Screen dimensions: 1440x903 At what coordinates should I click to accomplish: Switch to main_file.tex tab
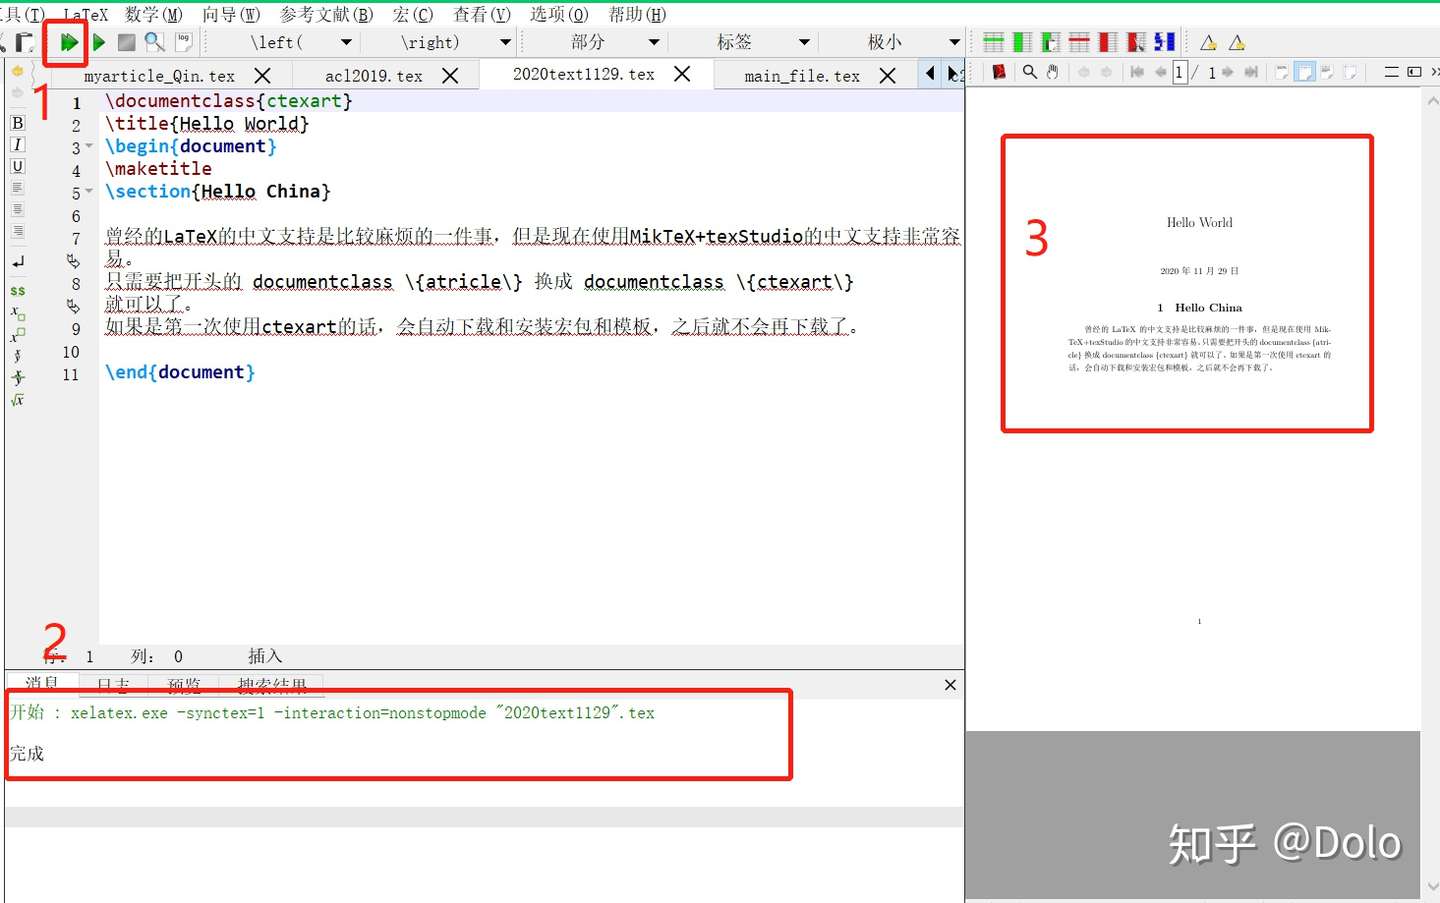802,76
